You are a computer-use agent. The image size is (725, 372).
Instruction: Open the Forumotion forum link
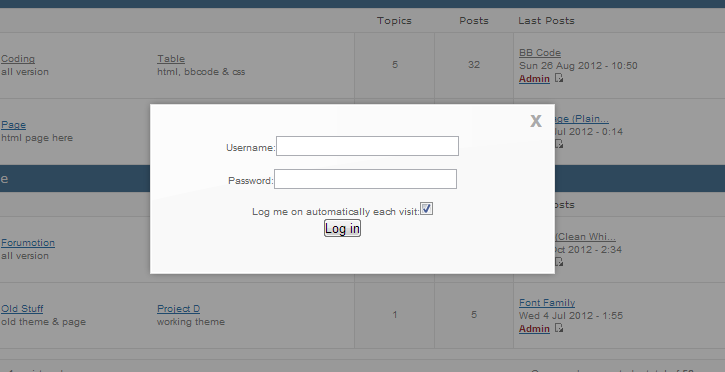pos(28,243)
